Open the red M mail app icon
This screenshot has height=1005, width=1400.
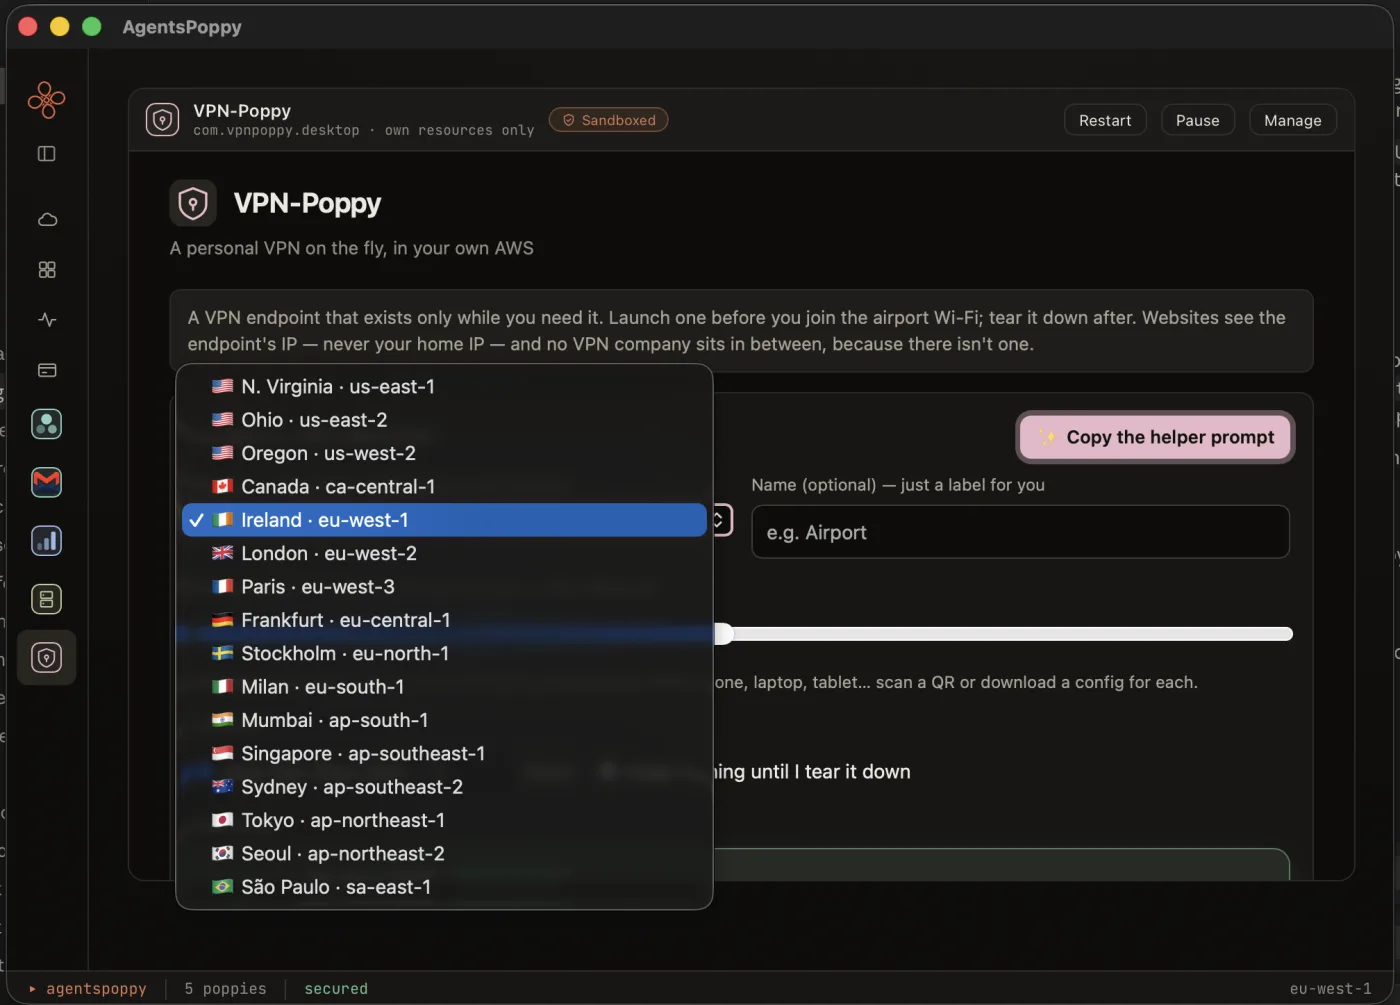46,482
